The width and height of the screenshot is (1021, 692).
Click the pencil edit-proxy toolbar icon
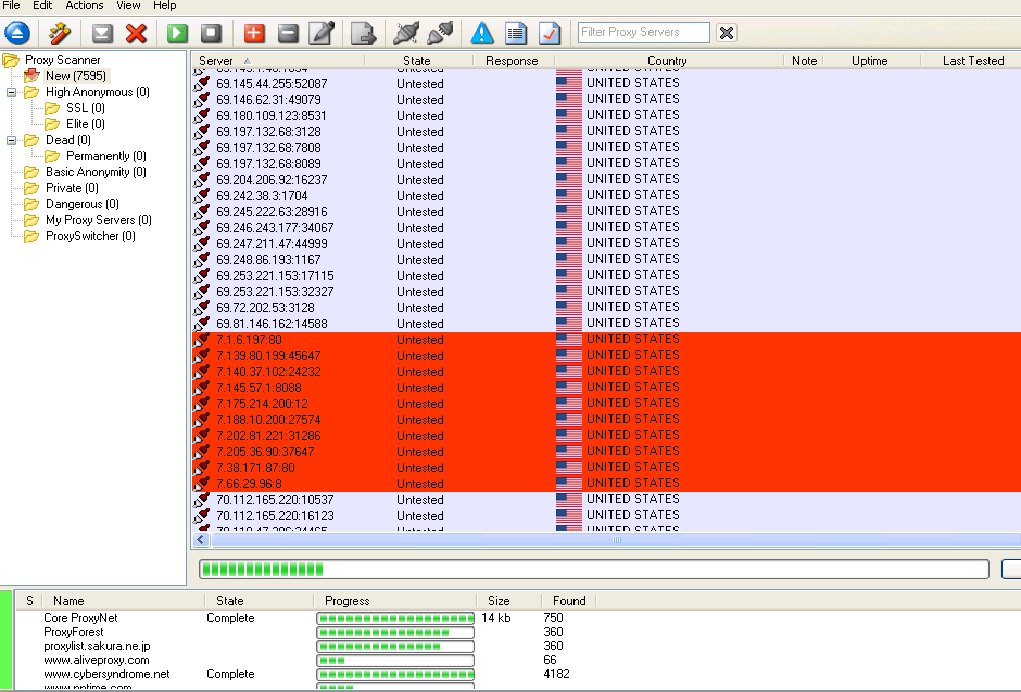point(321,33)
